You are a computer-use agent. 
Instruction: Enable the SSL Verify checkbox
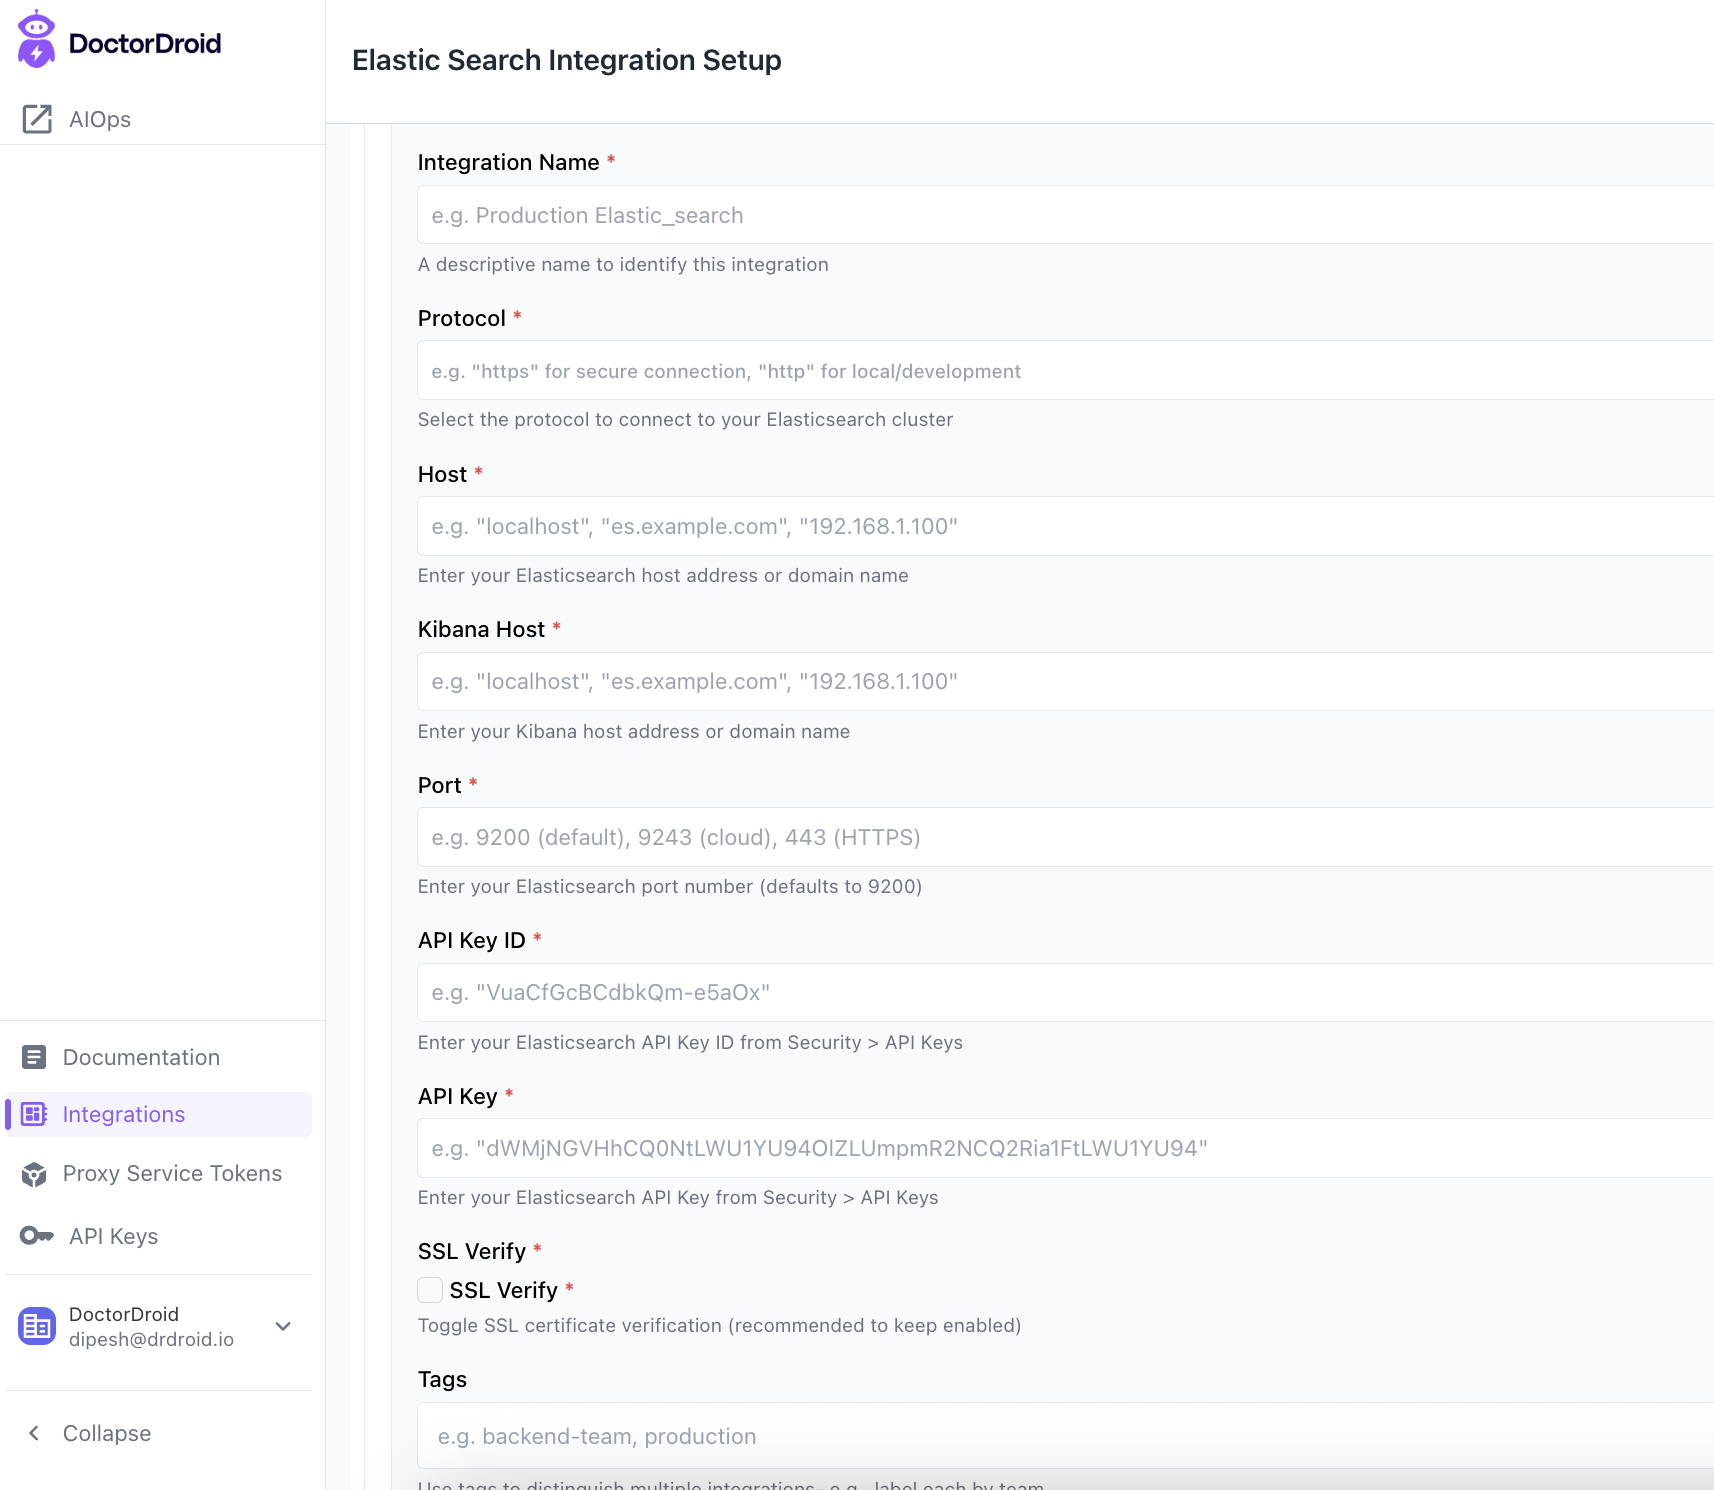pyautogui.click(x=430, y=1290)
